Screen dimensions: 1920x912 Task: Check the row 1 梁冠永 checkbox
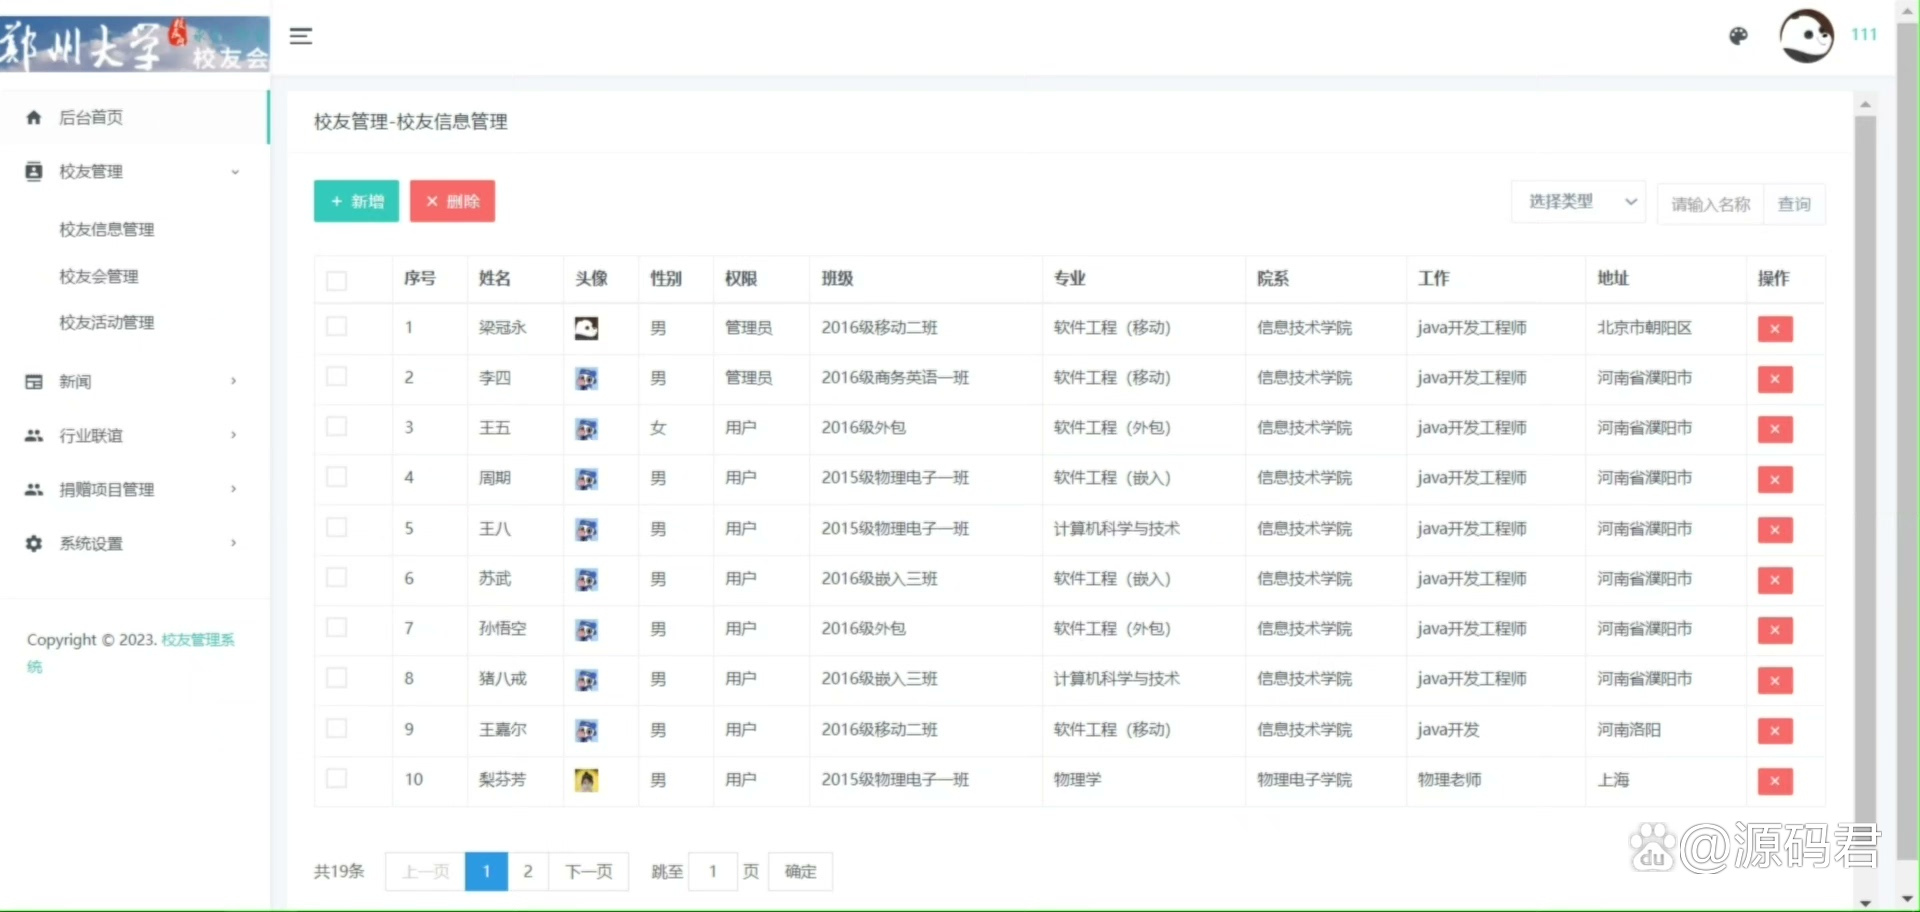click(x=337, y=326)
